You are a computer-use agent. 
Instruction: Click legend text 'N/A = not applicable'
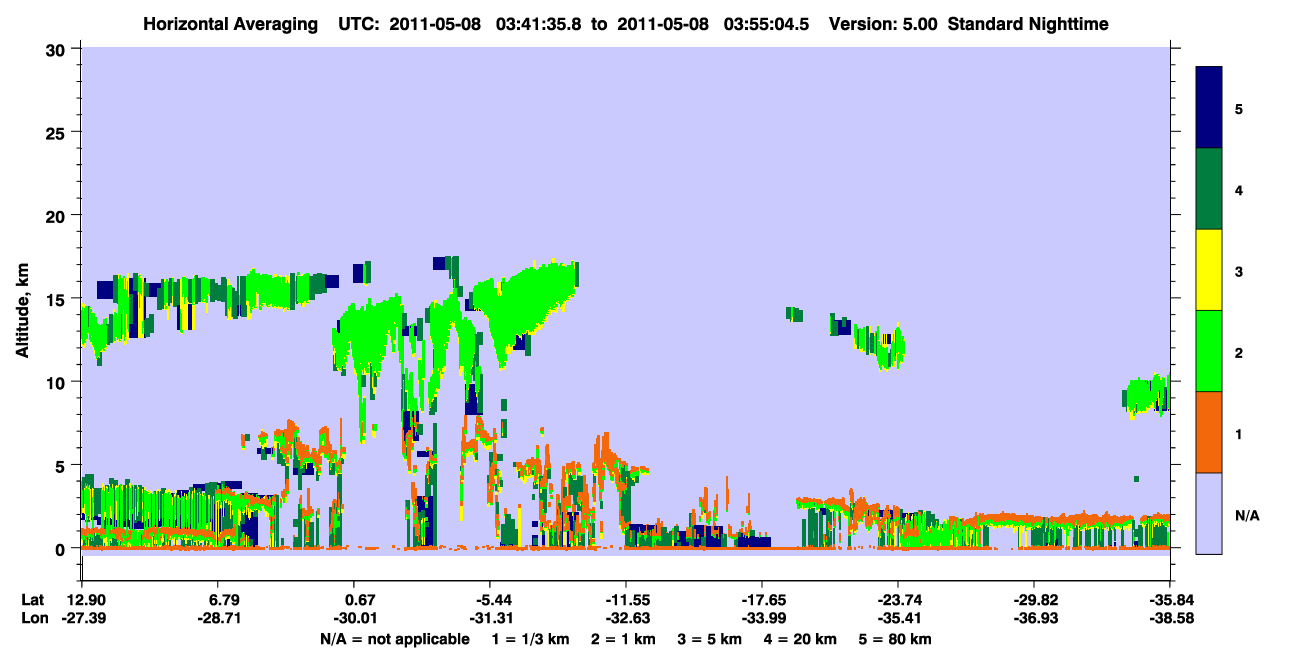[394, 639]
